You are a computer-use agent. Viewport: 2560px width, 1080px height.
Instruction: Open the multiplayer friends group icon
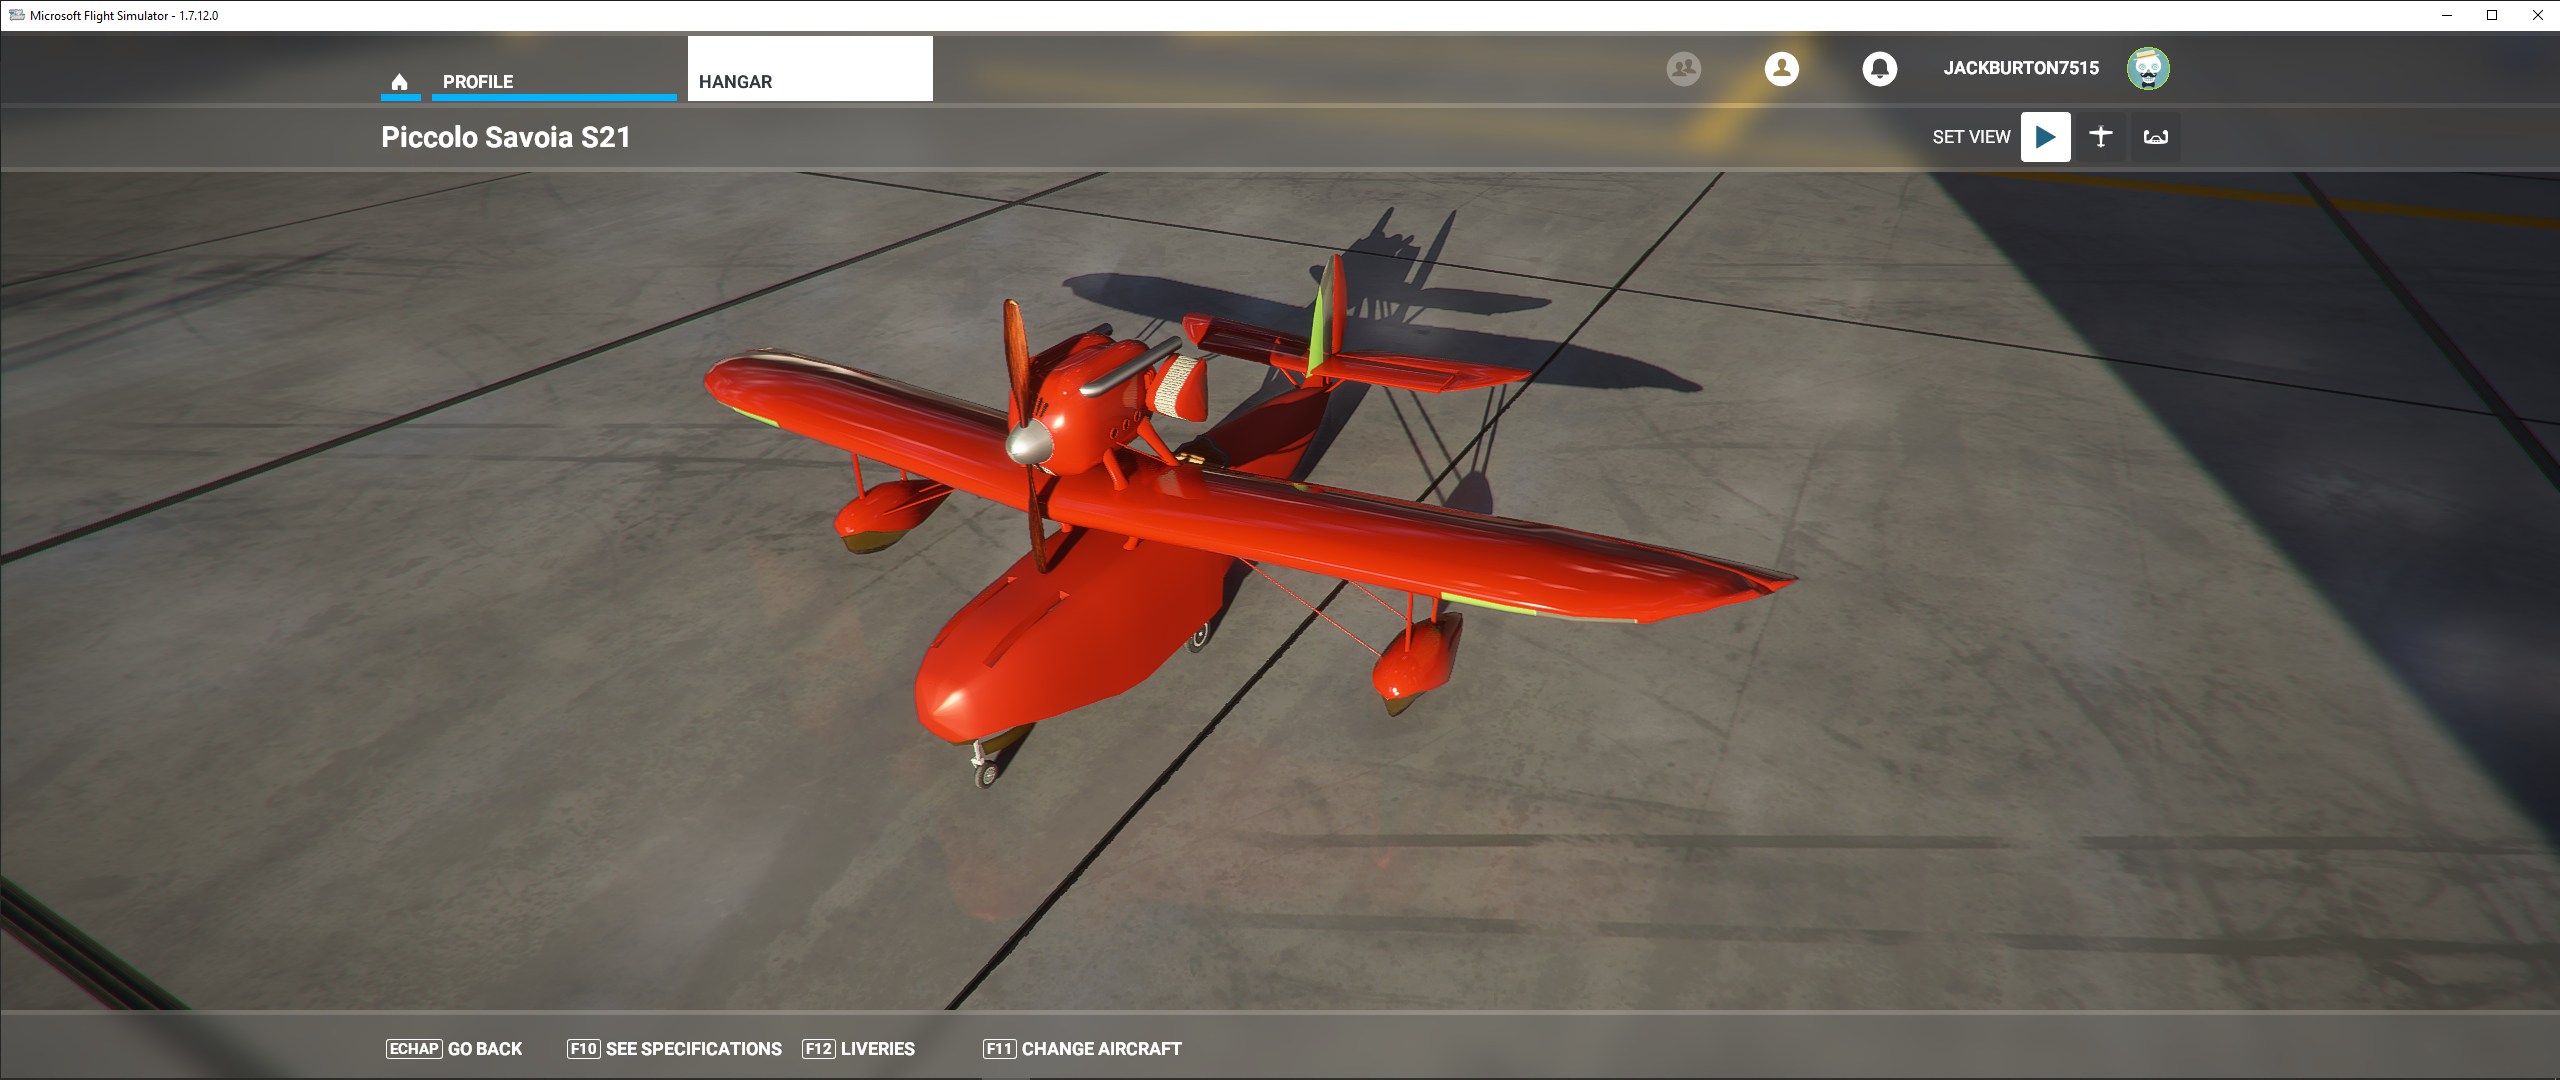(1684, 68)
